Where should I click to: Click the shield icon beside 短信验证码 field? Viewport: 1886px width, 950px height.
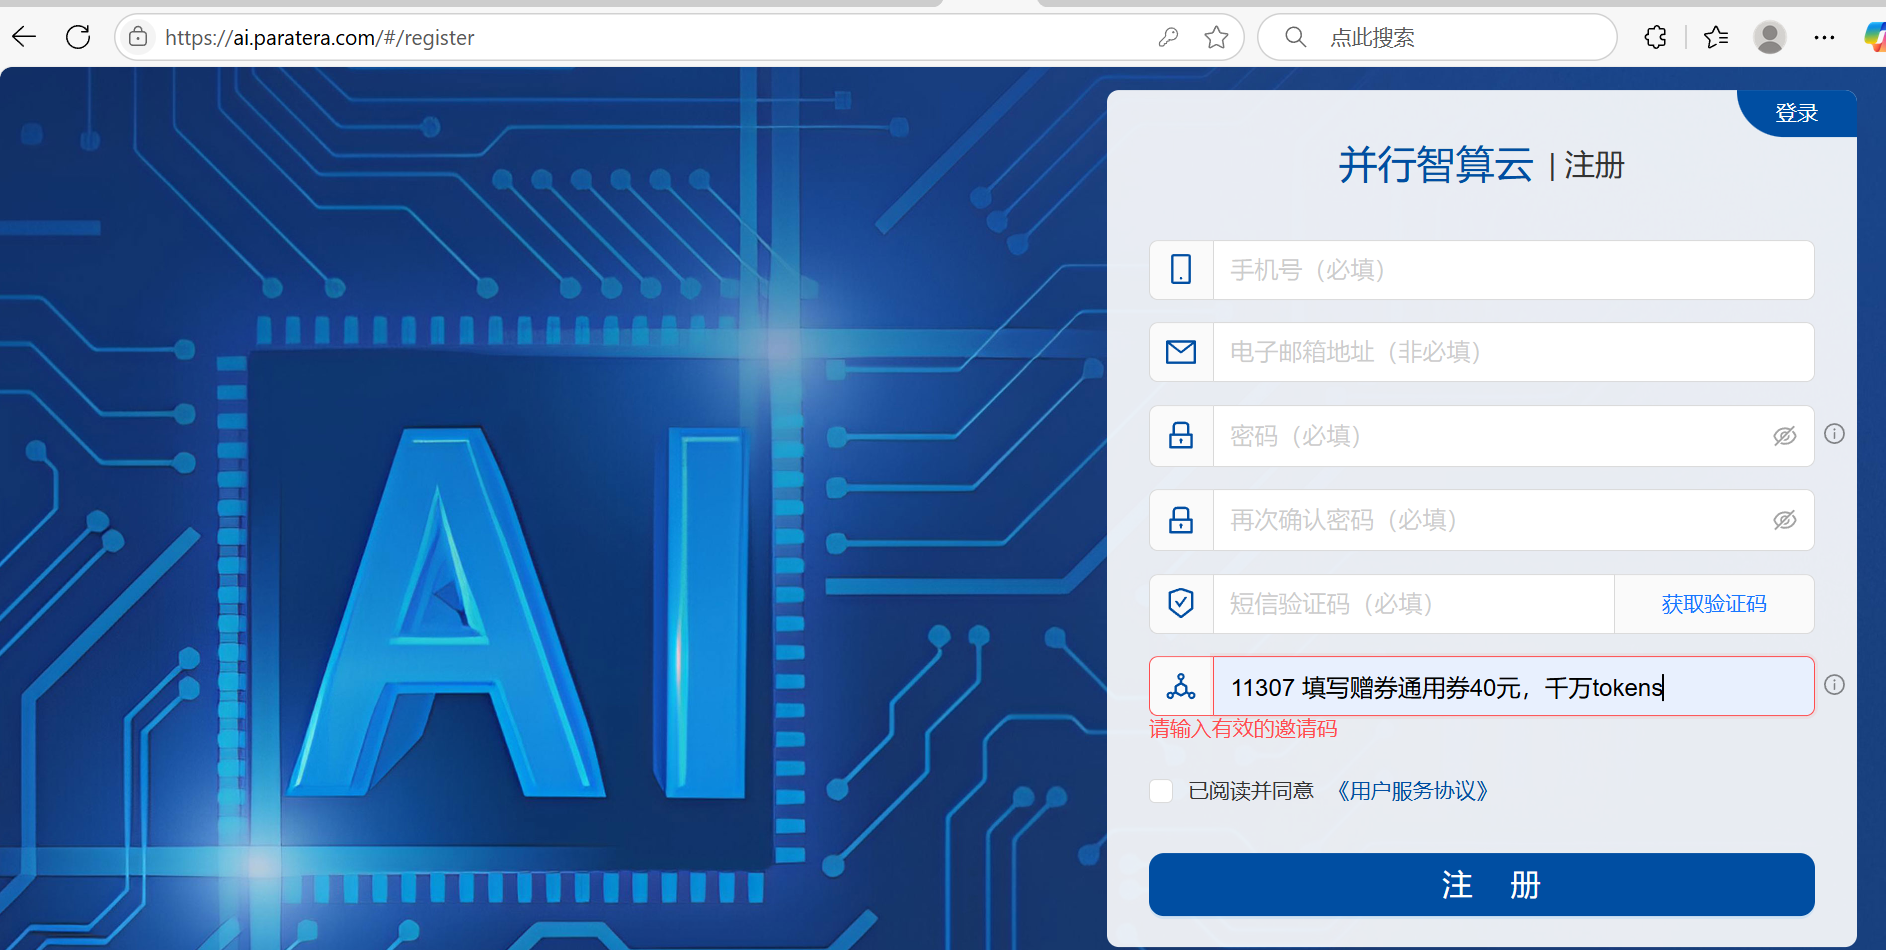coord(1181,603)
